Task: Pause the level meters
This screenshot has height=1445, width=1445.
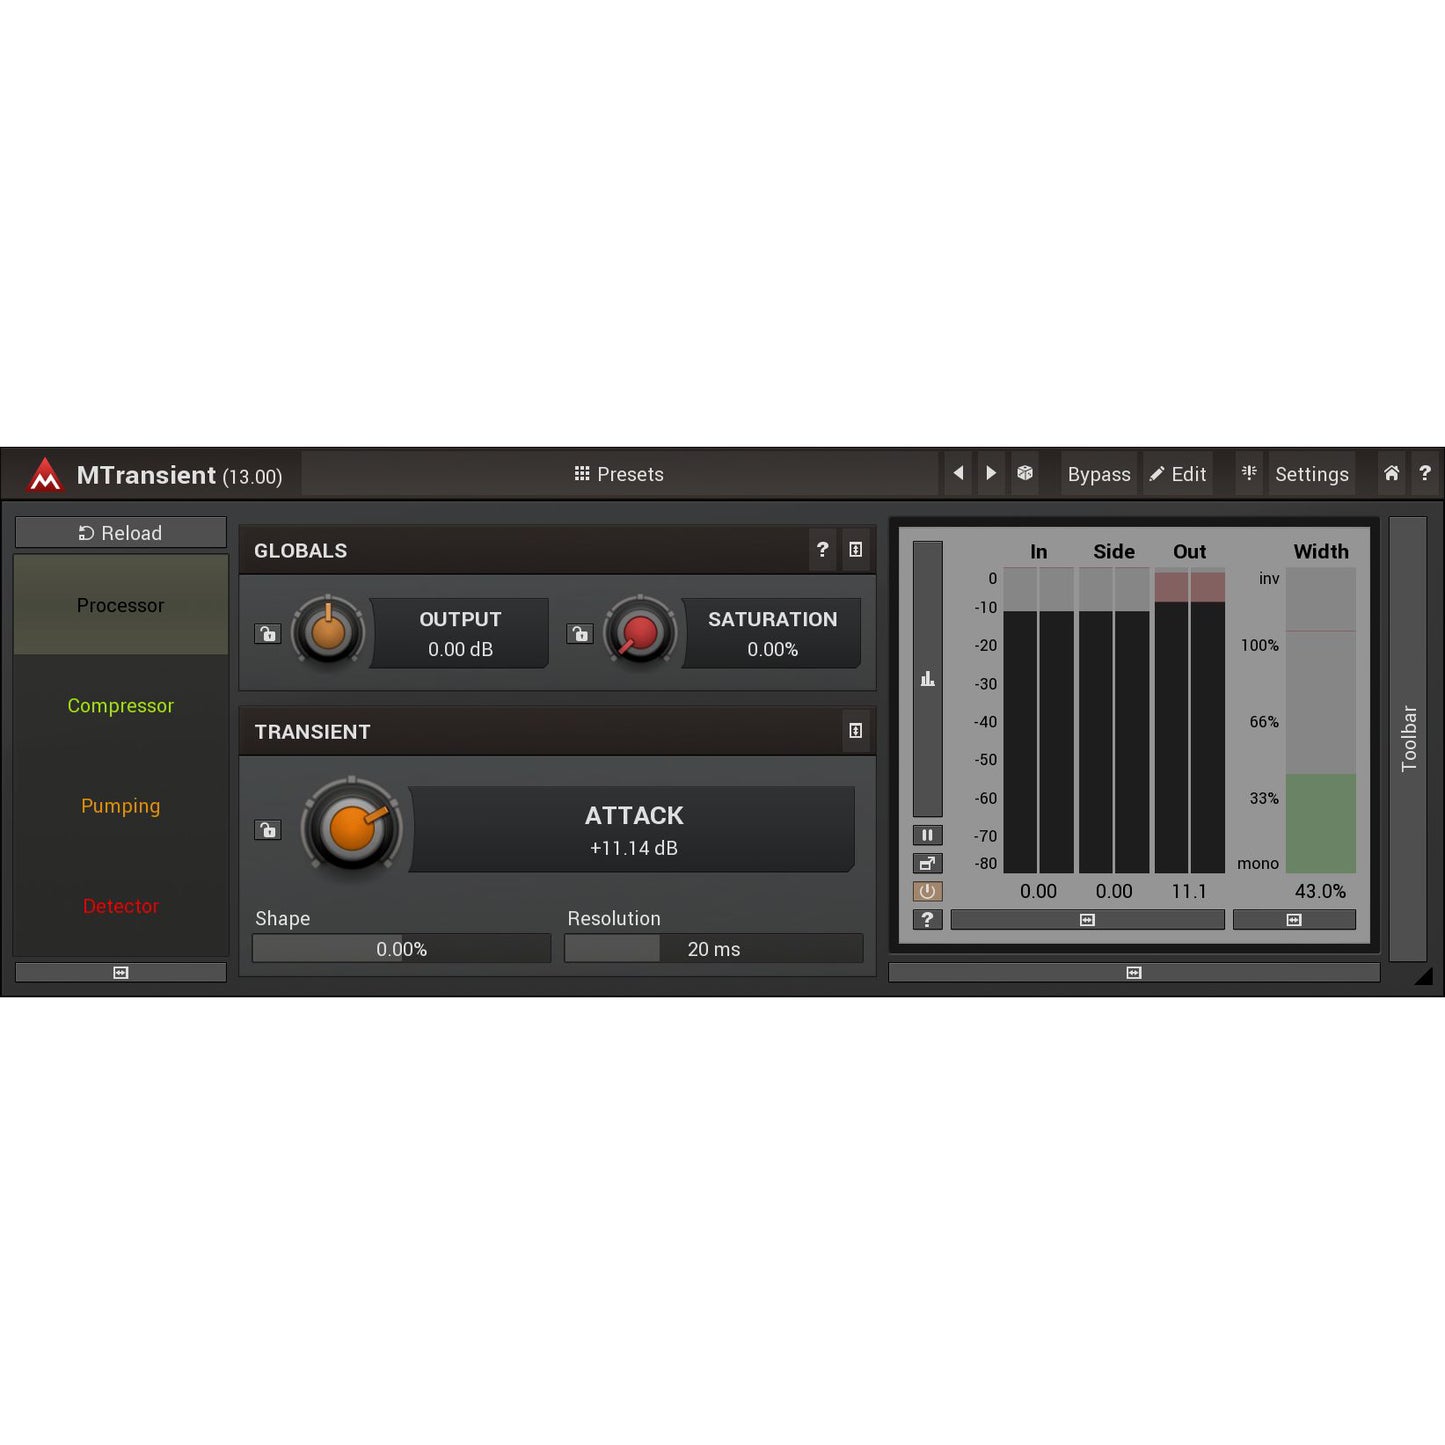Action: point(927,834)
